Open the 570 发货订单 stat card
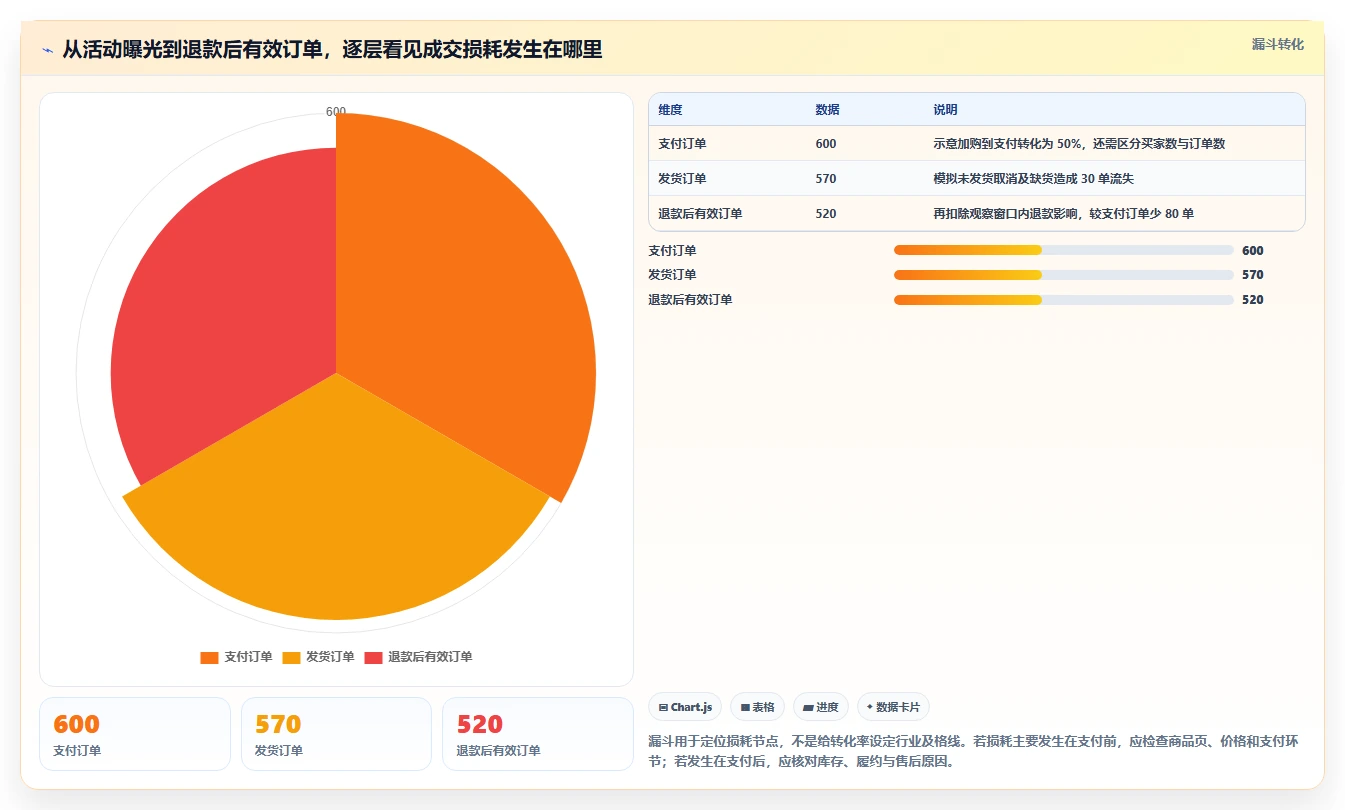The image size is (1345, 810). [x=336, y=734]
